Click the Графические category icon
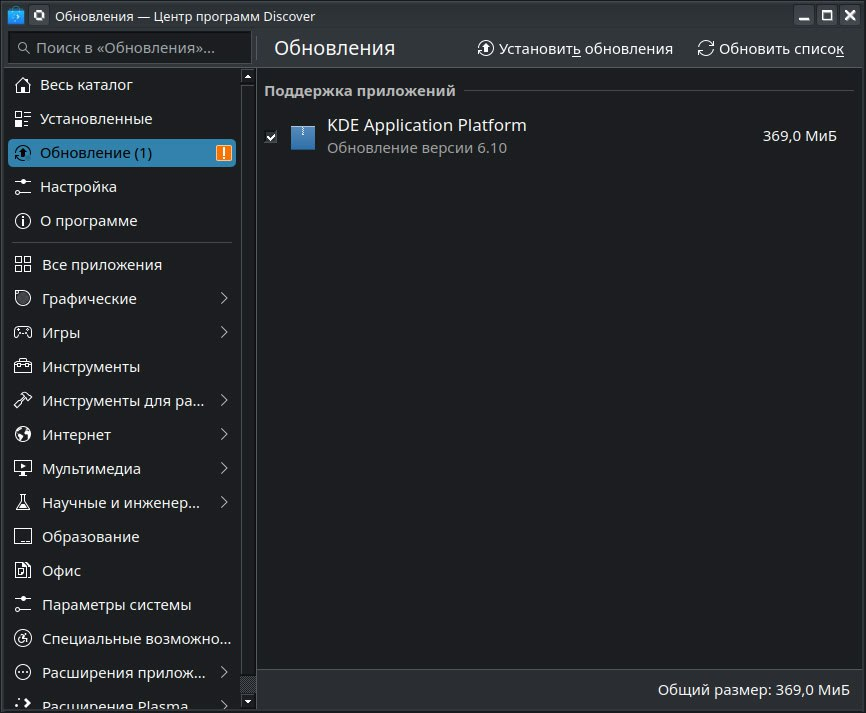Image resolution: width=866 pixels, height=713 pixels. click(23, 298)
